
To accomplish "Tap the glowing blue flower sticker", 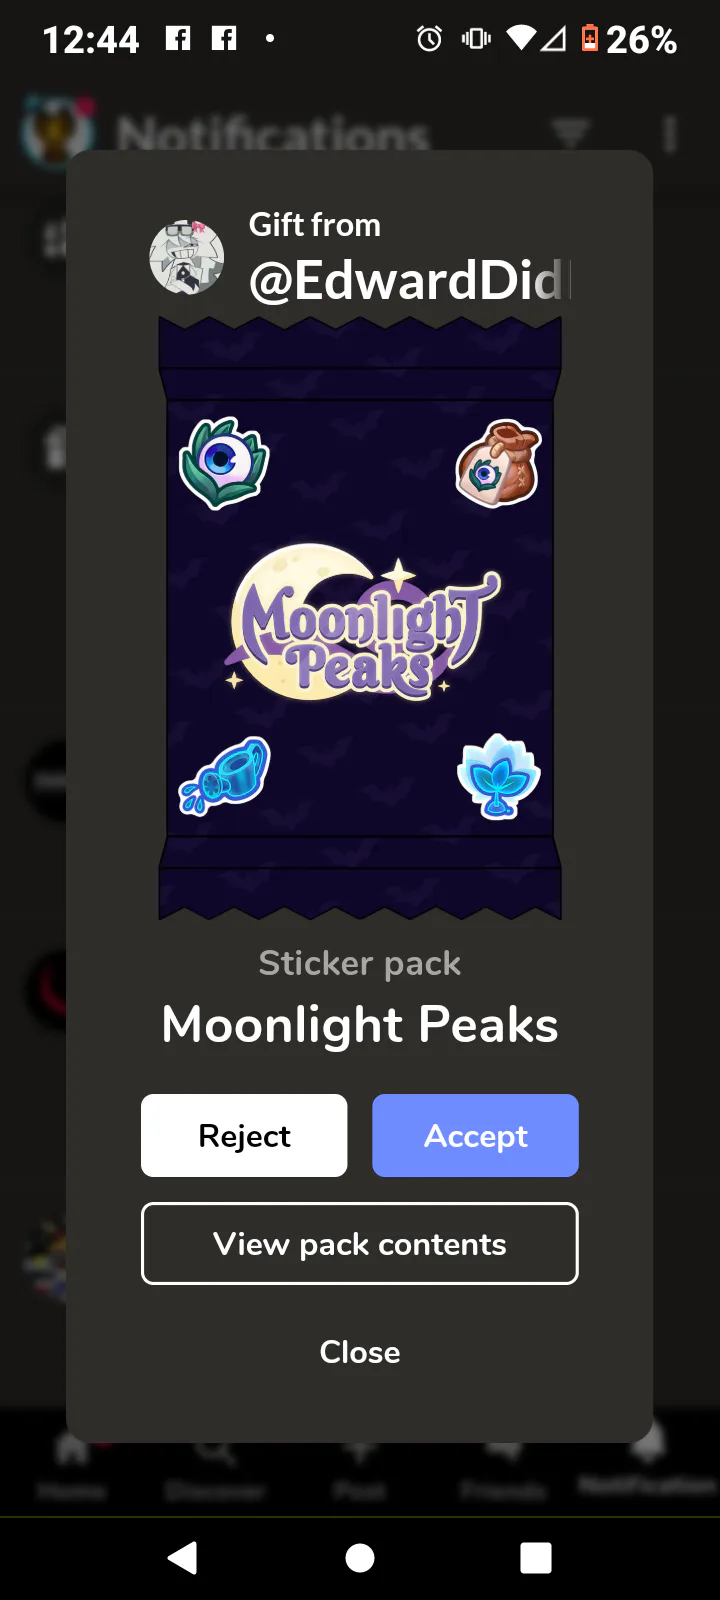I will tap(498, 776).
